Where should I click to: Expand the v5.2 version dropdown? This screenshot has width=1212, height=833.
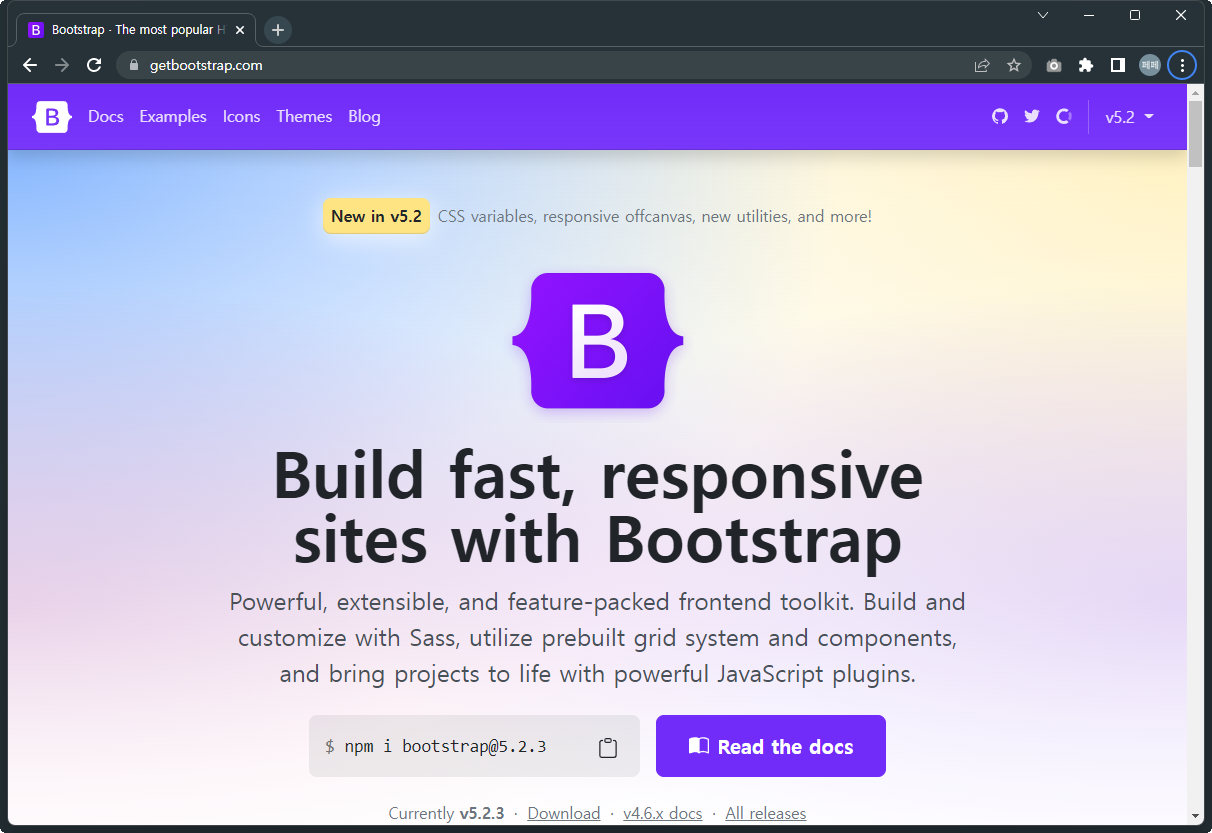tap(1130, 117)
